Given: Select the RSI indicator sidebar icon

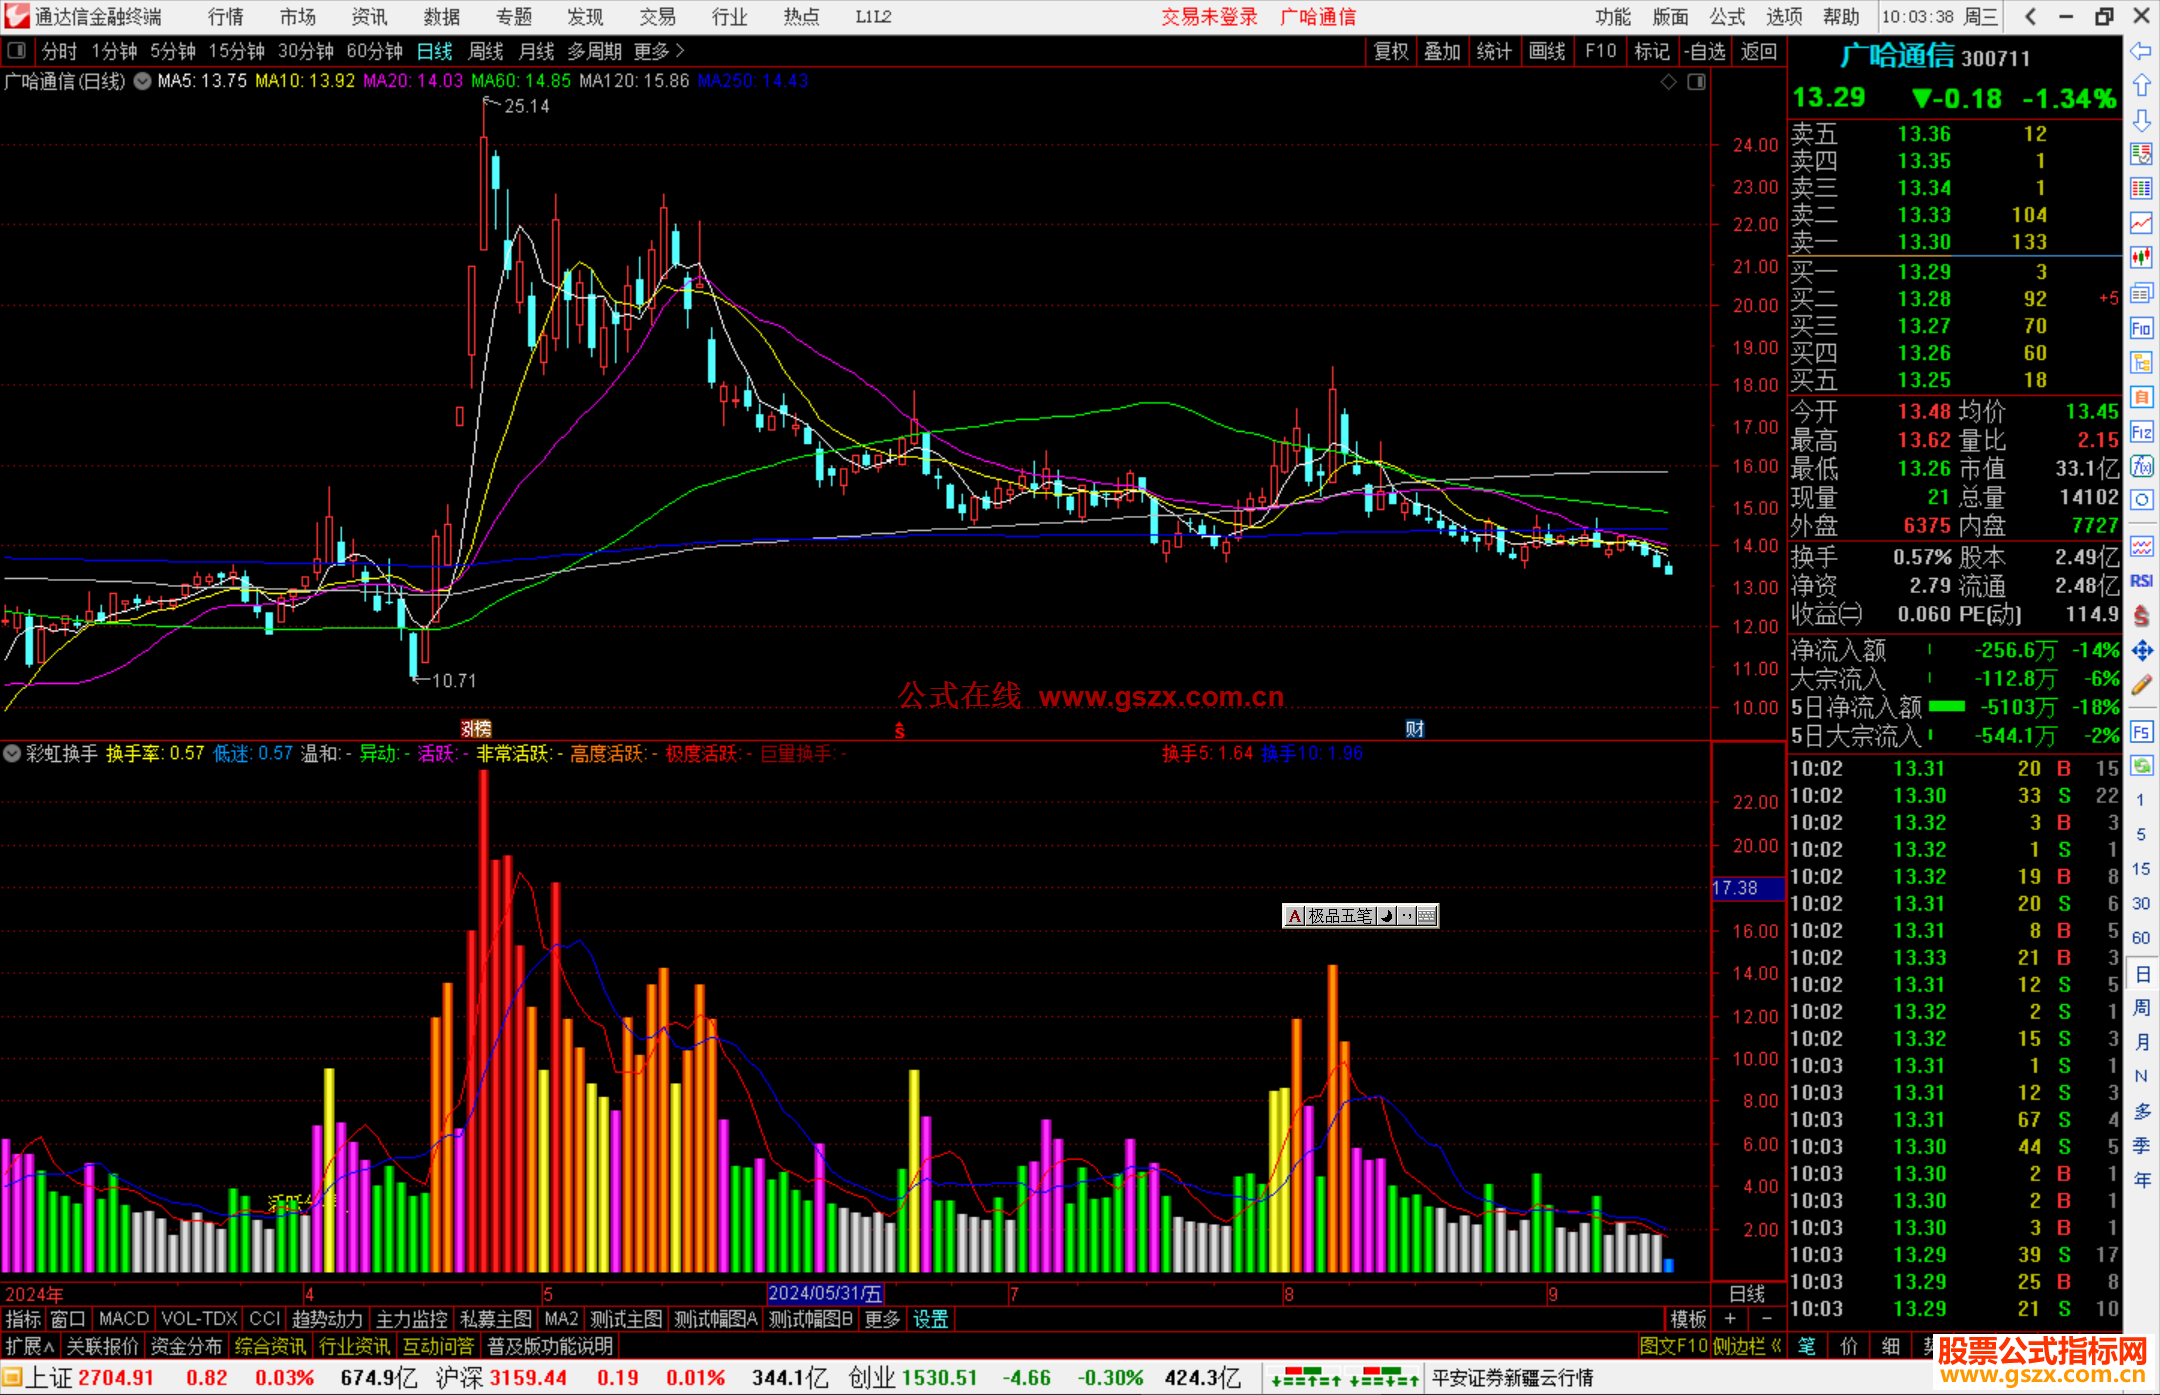Looking at the screenshot, I should coord(2141,581).
